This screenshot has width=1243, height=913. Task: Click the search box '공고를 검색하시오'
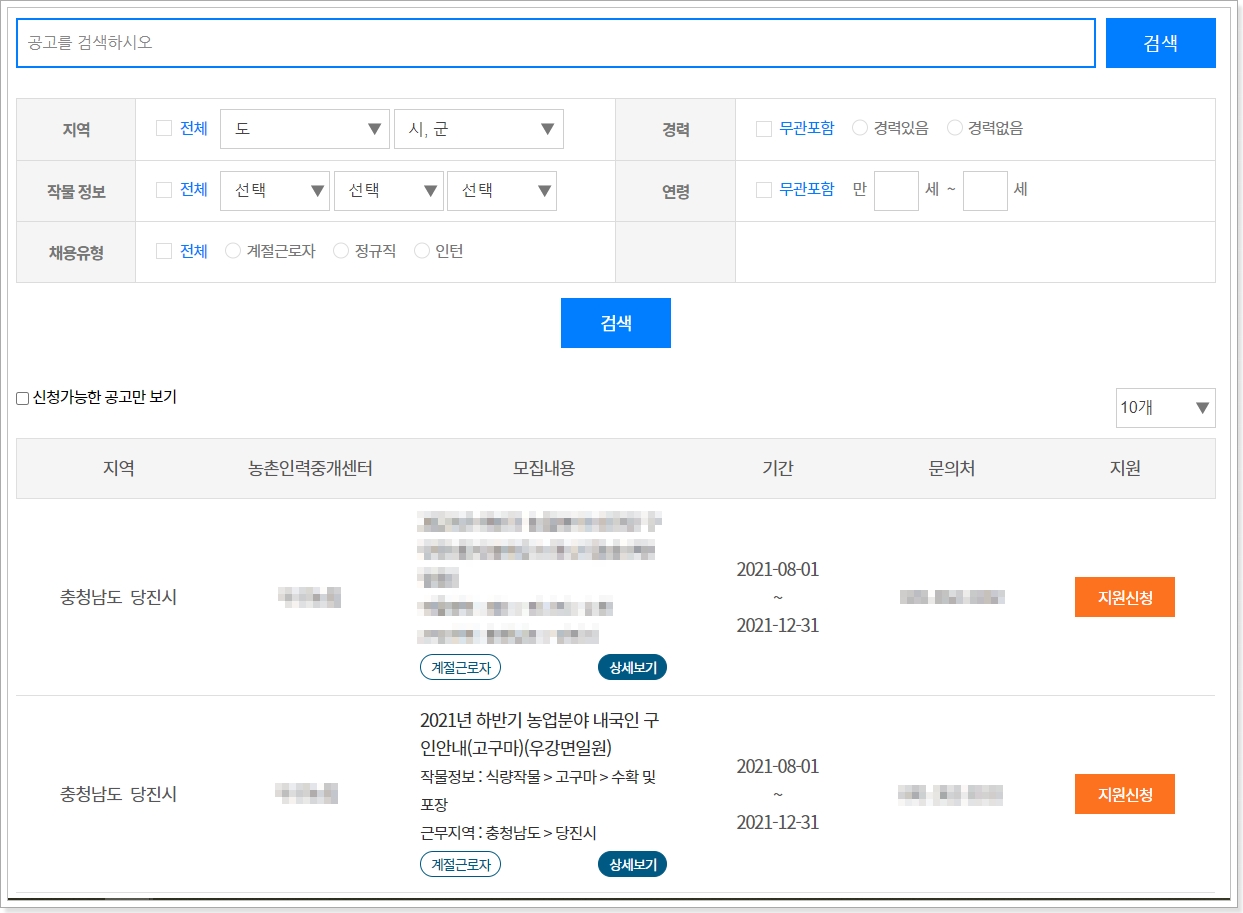pos(556,43)
